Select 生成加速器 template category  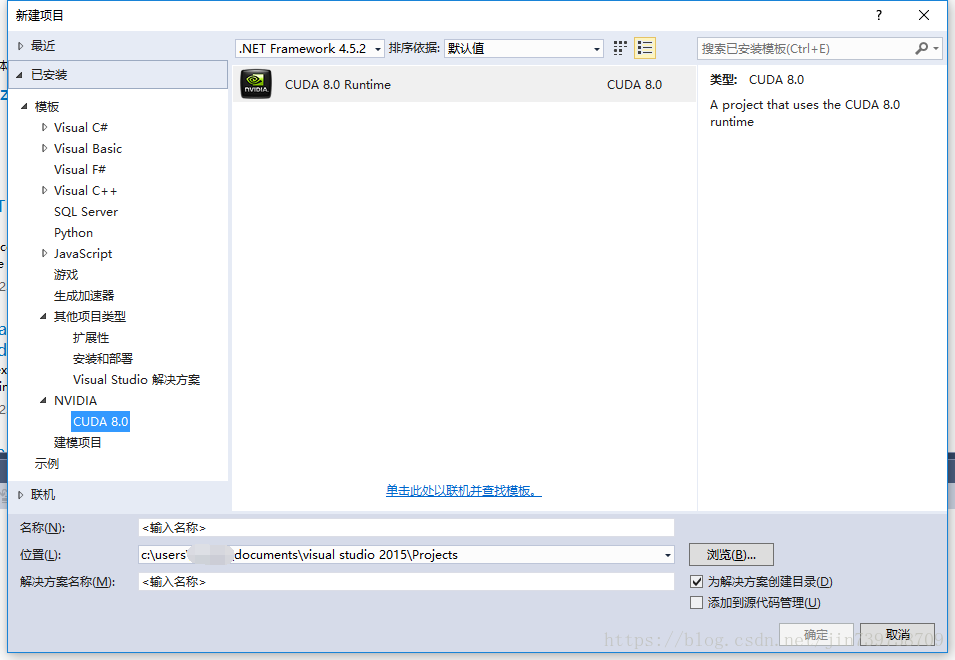click(84, 296)
